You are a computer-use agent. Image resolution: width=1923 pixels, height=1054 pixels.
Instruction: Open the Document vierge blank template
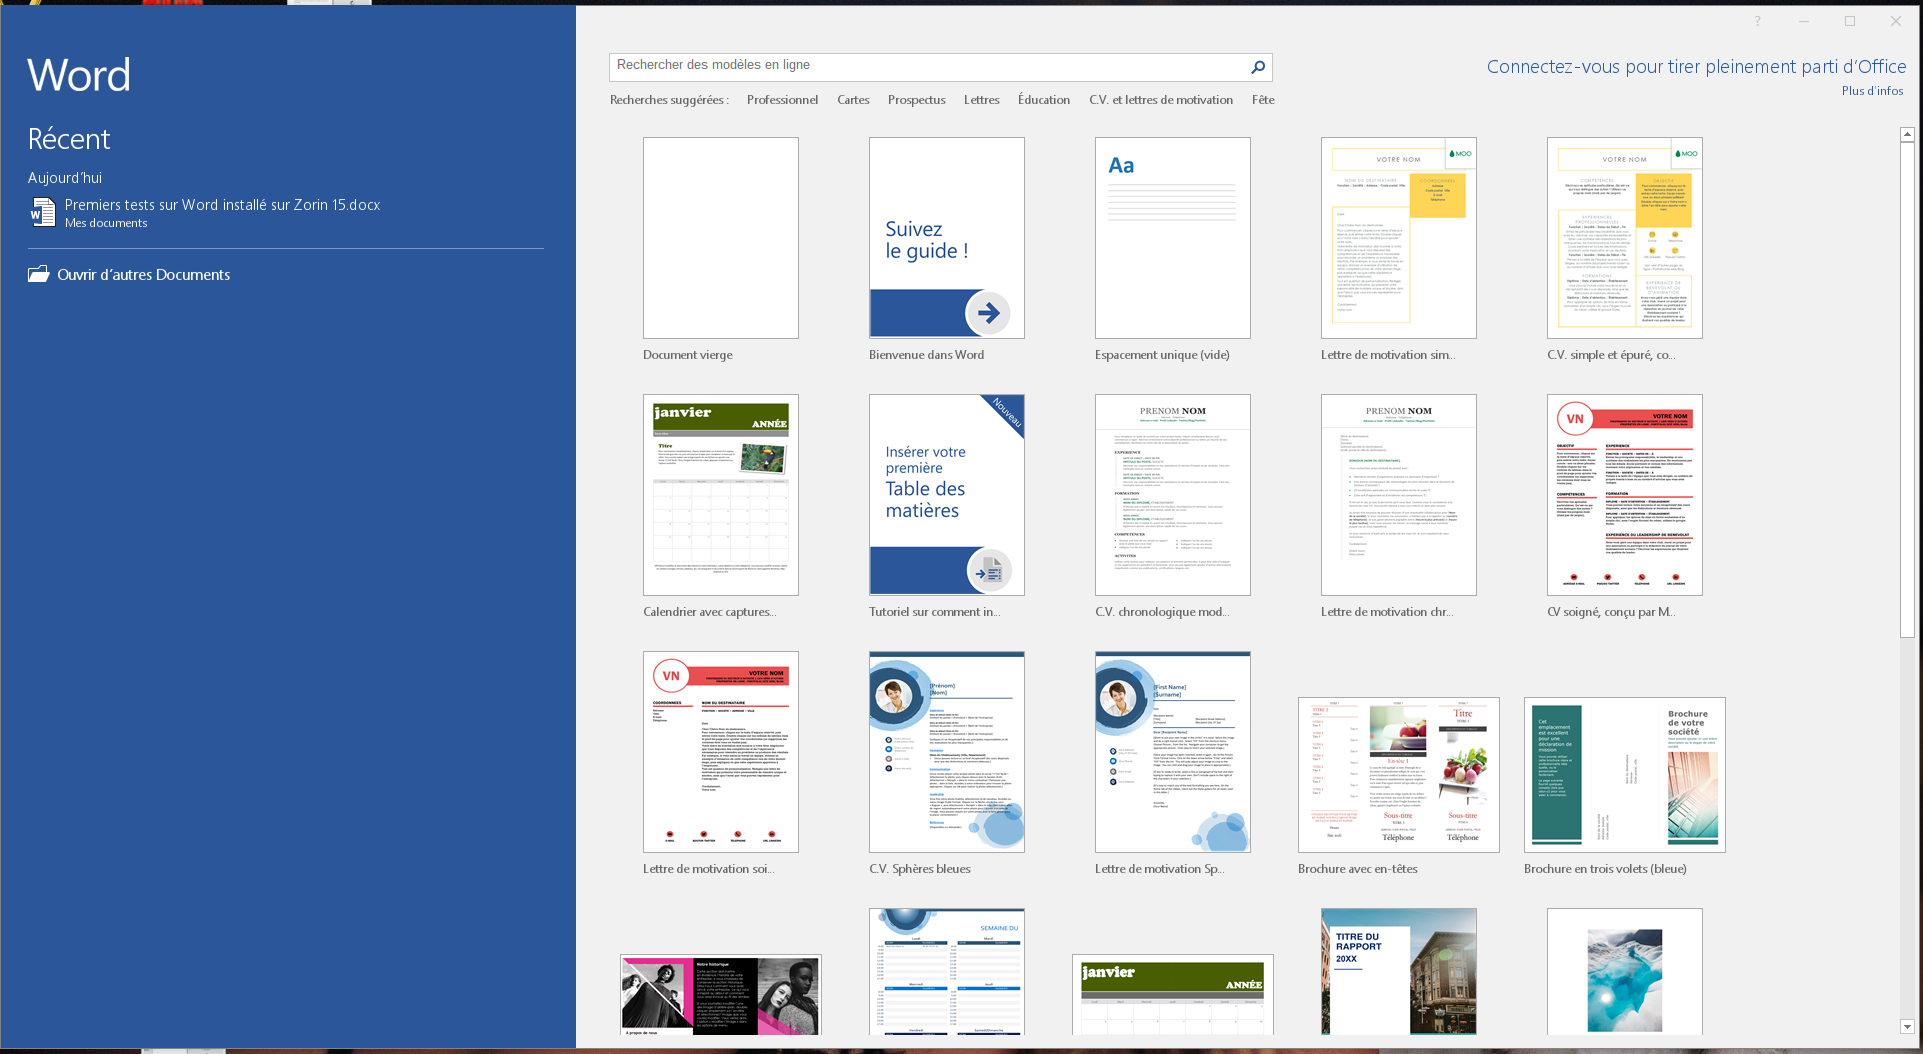coord(720,238)
